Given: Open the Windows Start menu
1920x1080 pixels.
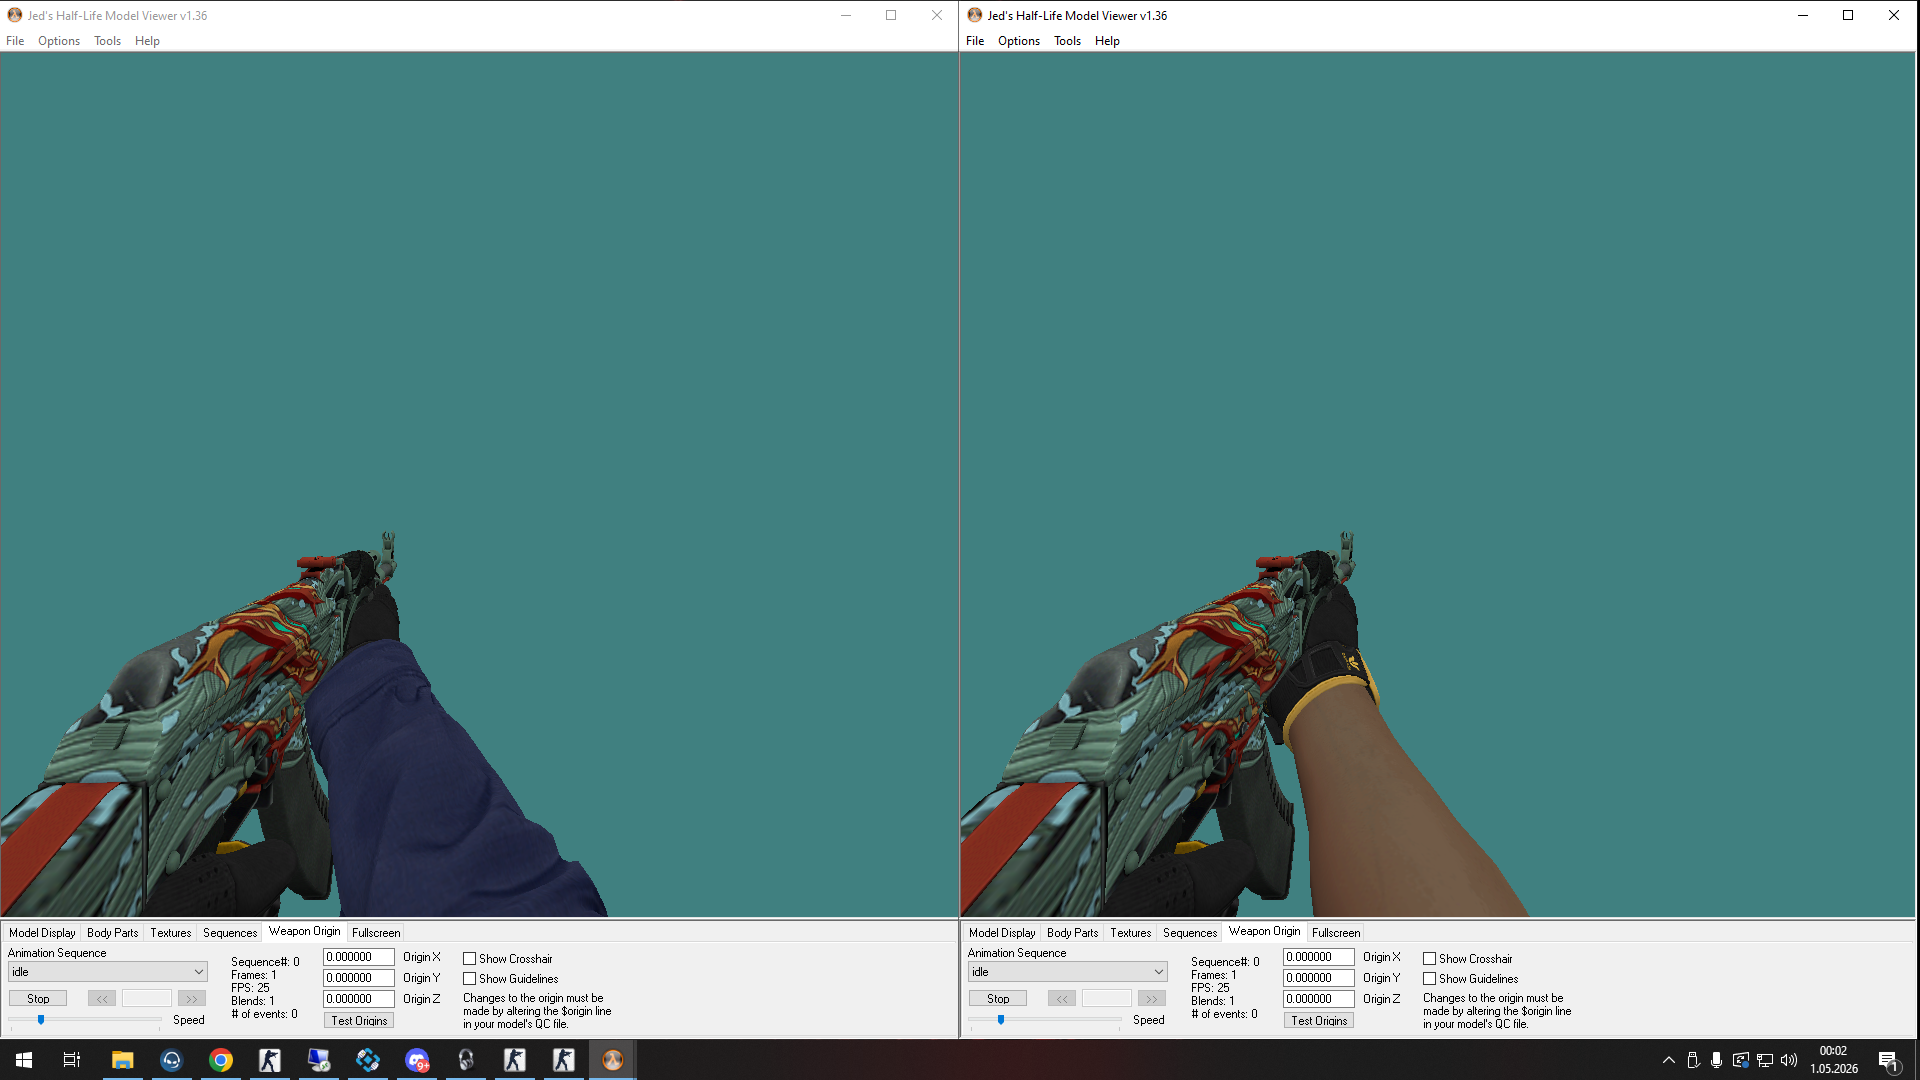Looking at the screenshot, I should tap(24, 1060).
